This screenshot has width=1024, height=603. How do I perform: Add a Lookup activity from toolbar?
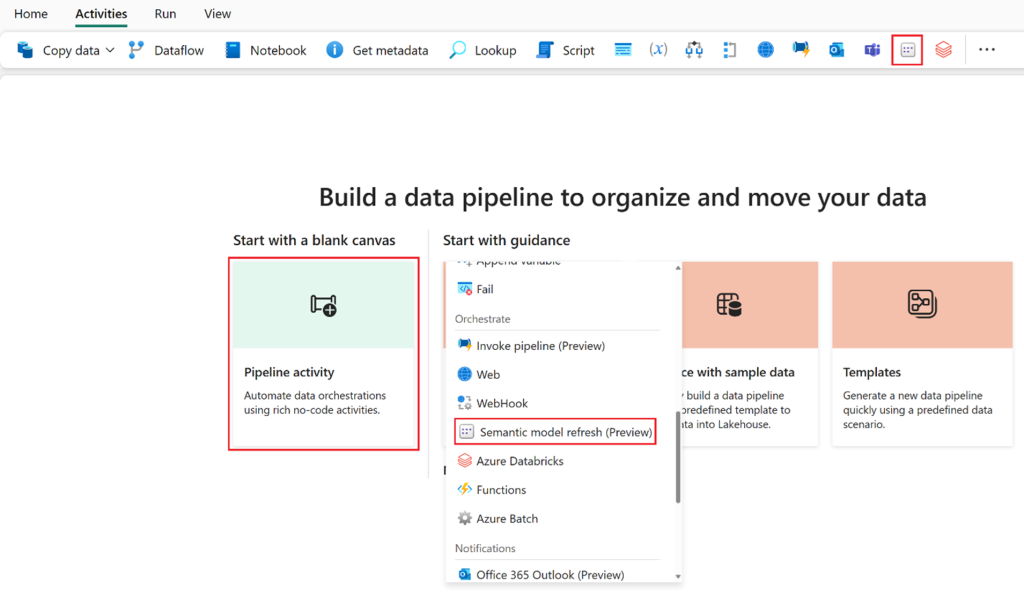click(483, 50)
